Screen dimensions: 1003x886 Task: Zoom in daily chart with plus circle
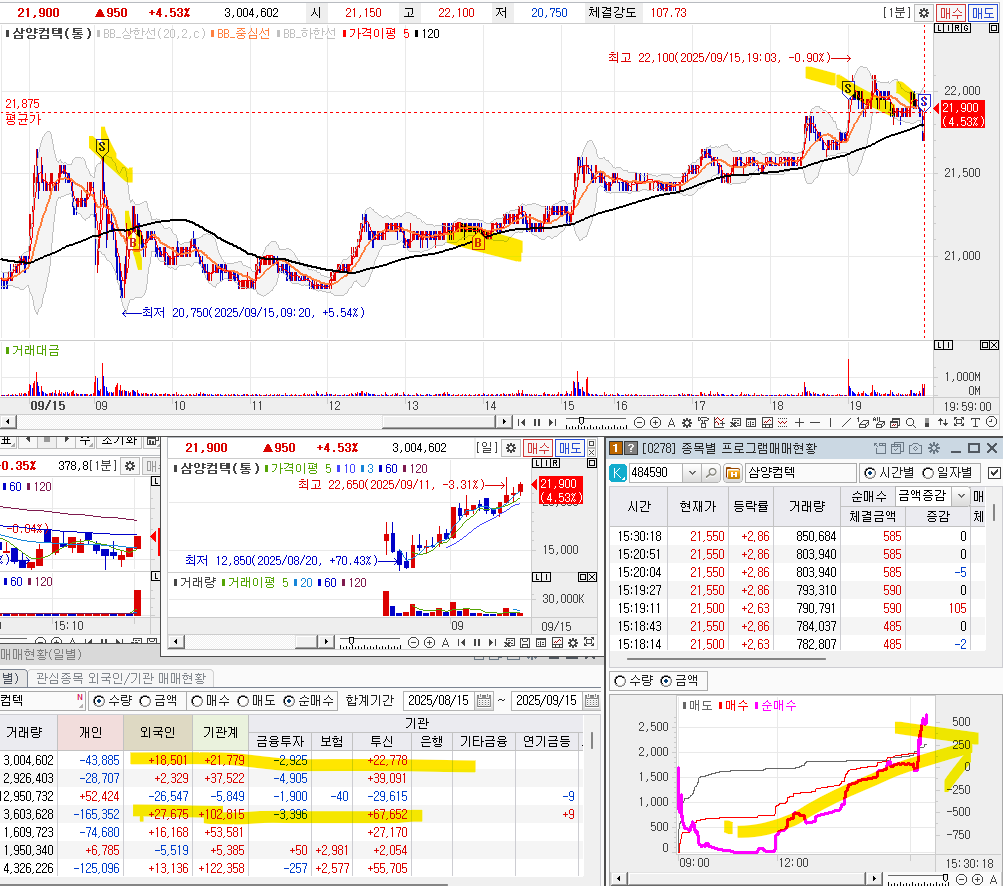click(x=429, y=642)
